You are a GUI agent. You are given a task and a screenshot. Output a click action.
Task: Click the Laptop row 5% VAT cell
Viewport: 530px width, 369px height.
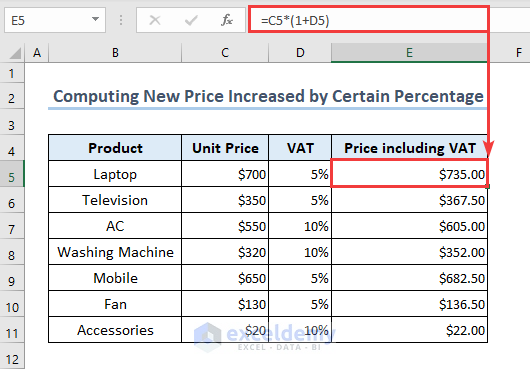[x=300, y=174]
